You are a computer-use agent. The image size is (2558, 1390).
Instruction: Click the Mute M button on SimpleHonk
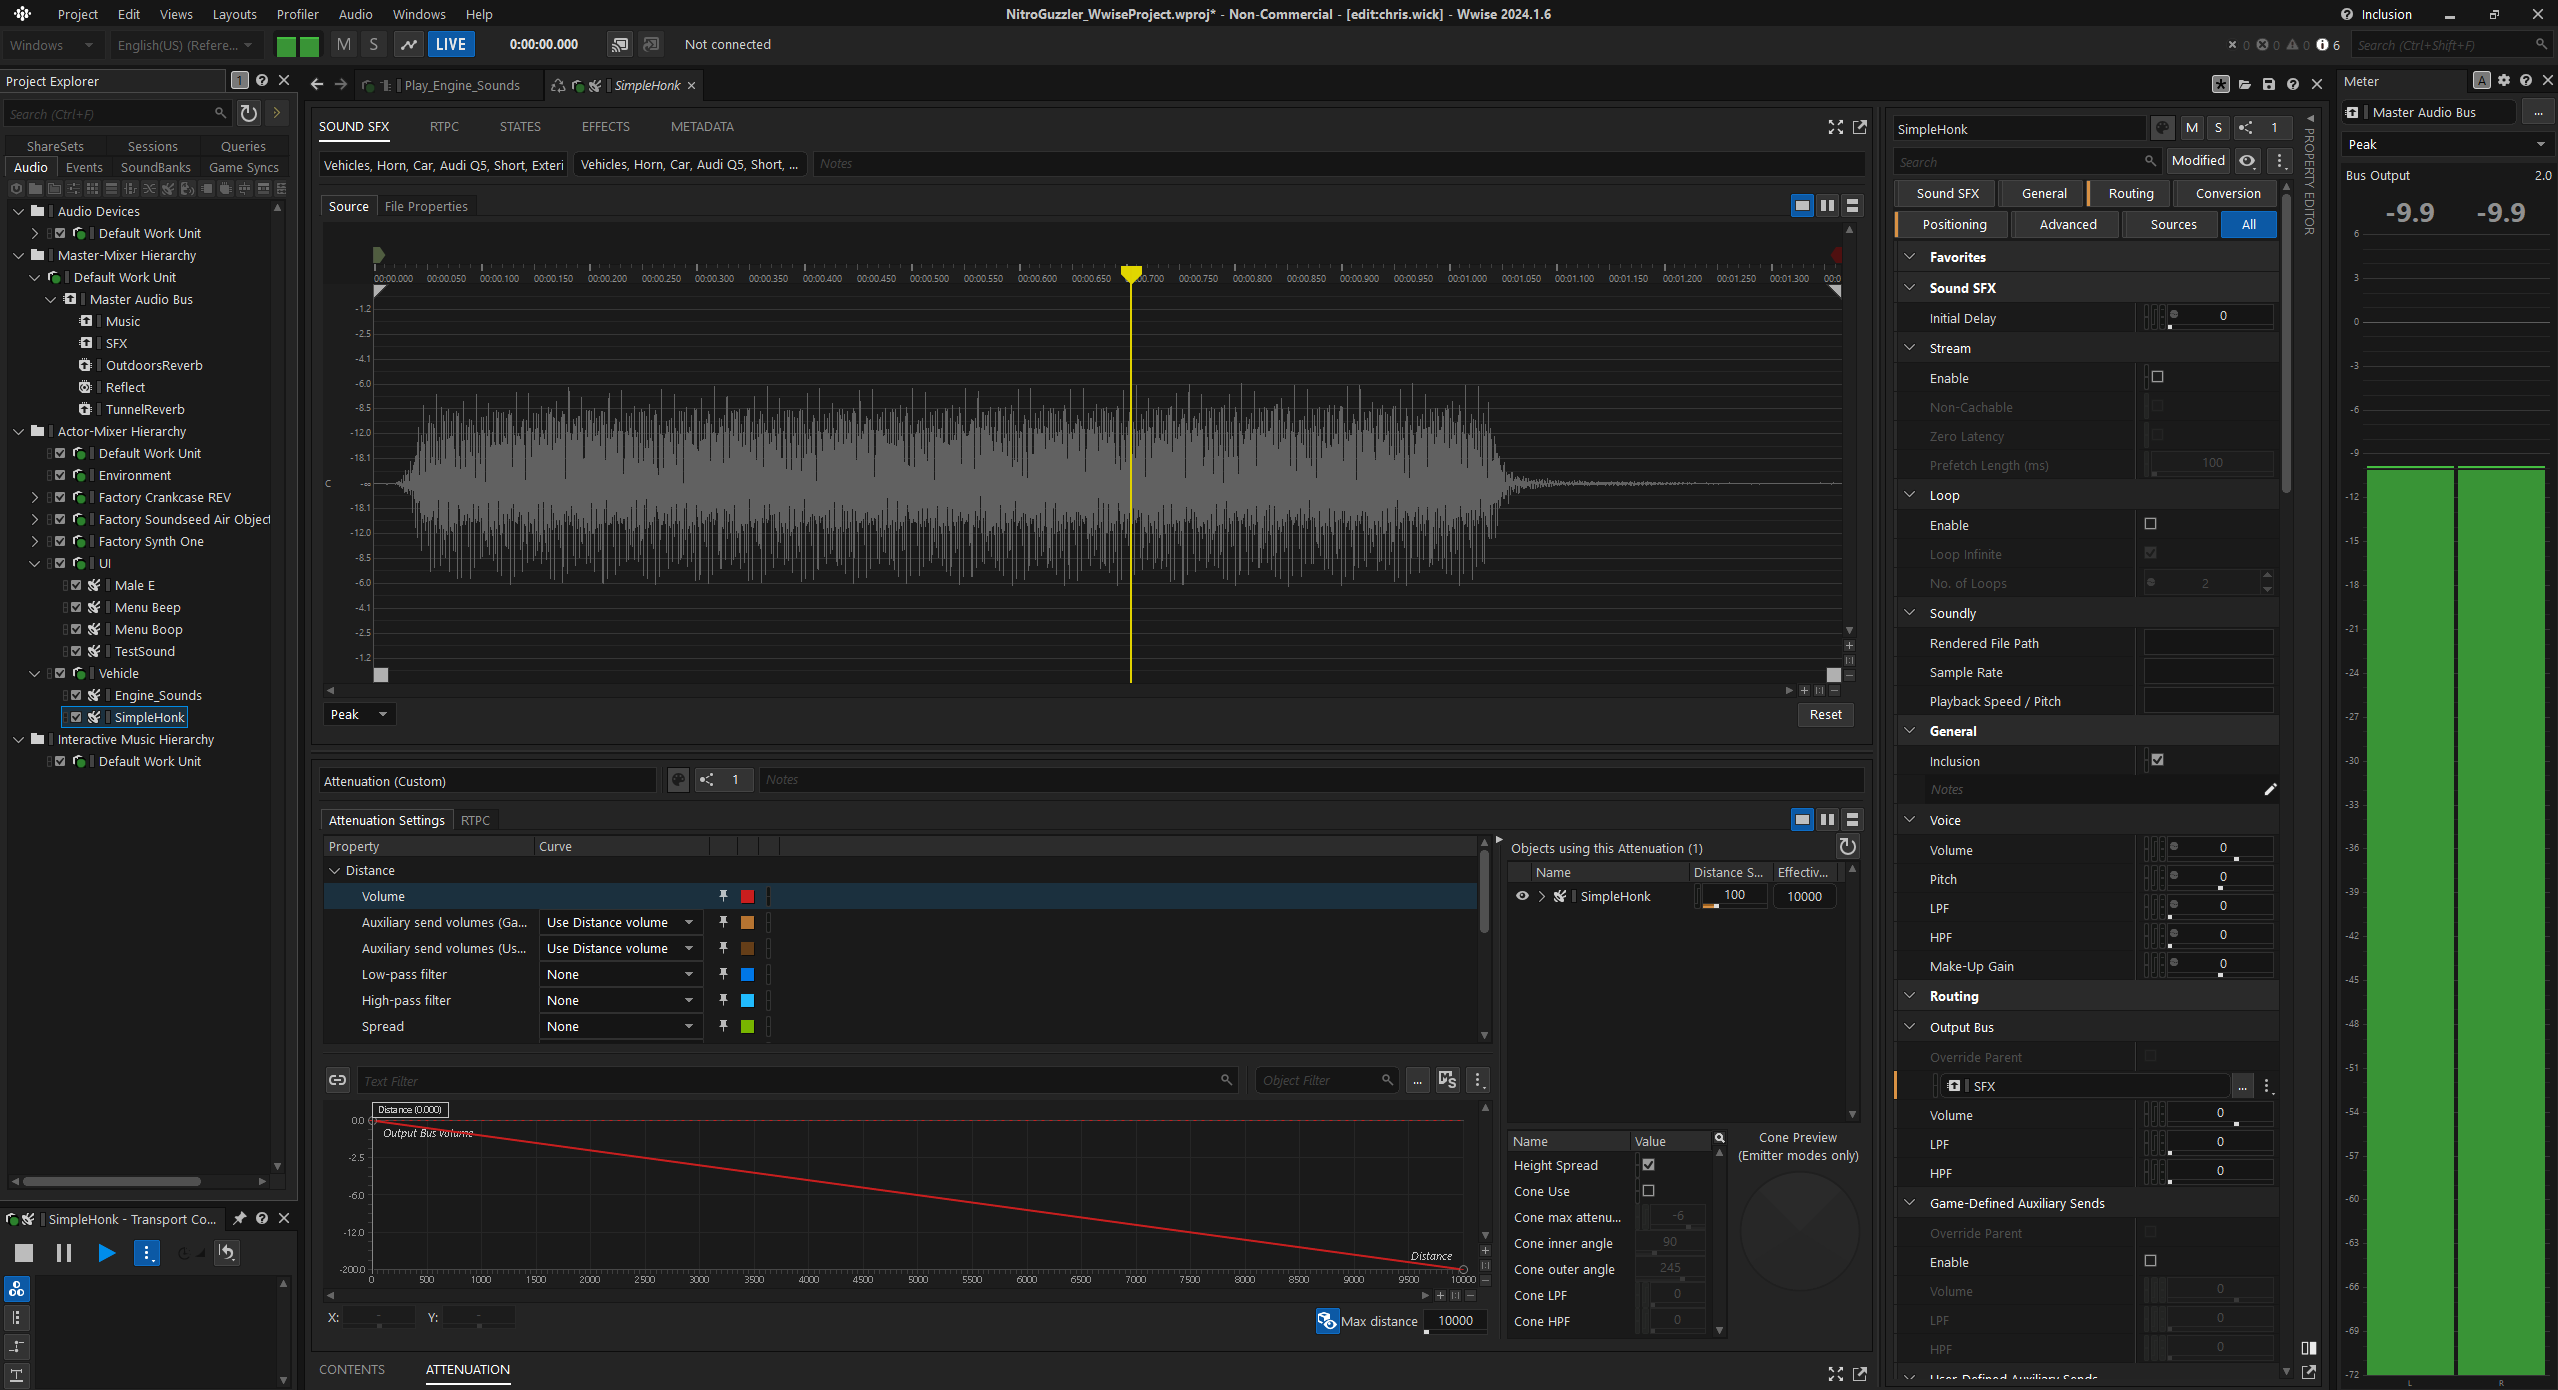pos(2191,128)
